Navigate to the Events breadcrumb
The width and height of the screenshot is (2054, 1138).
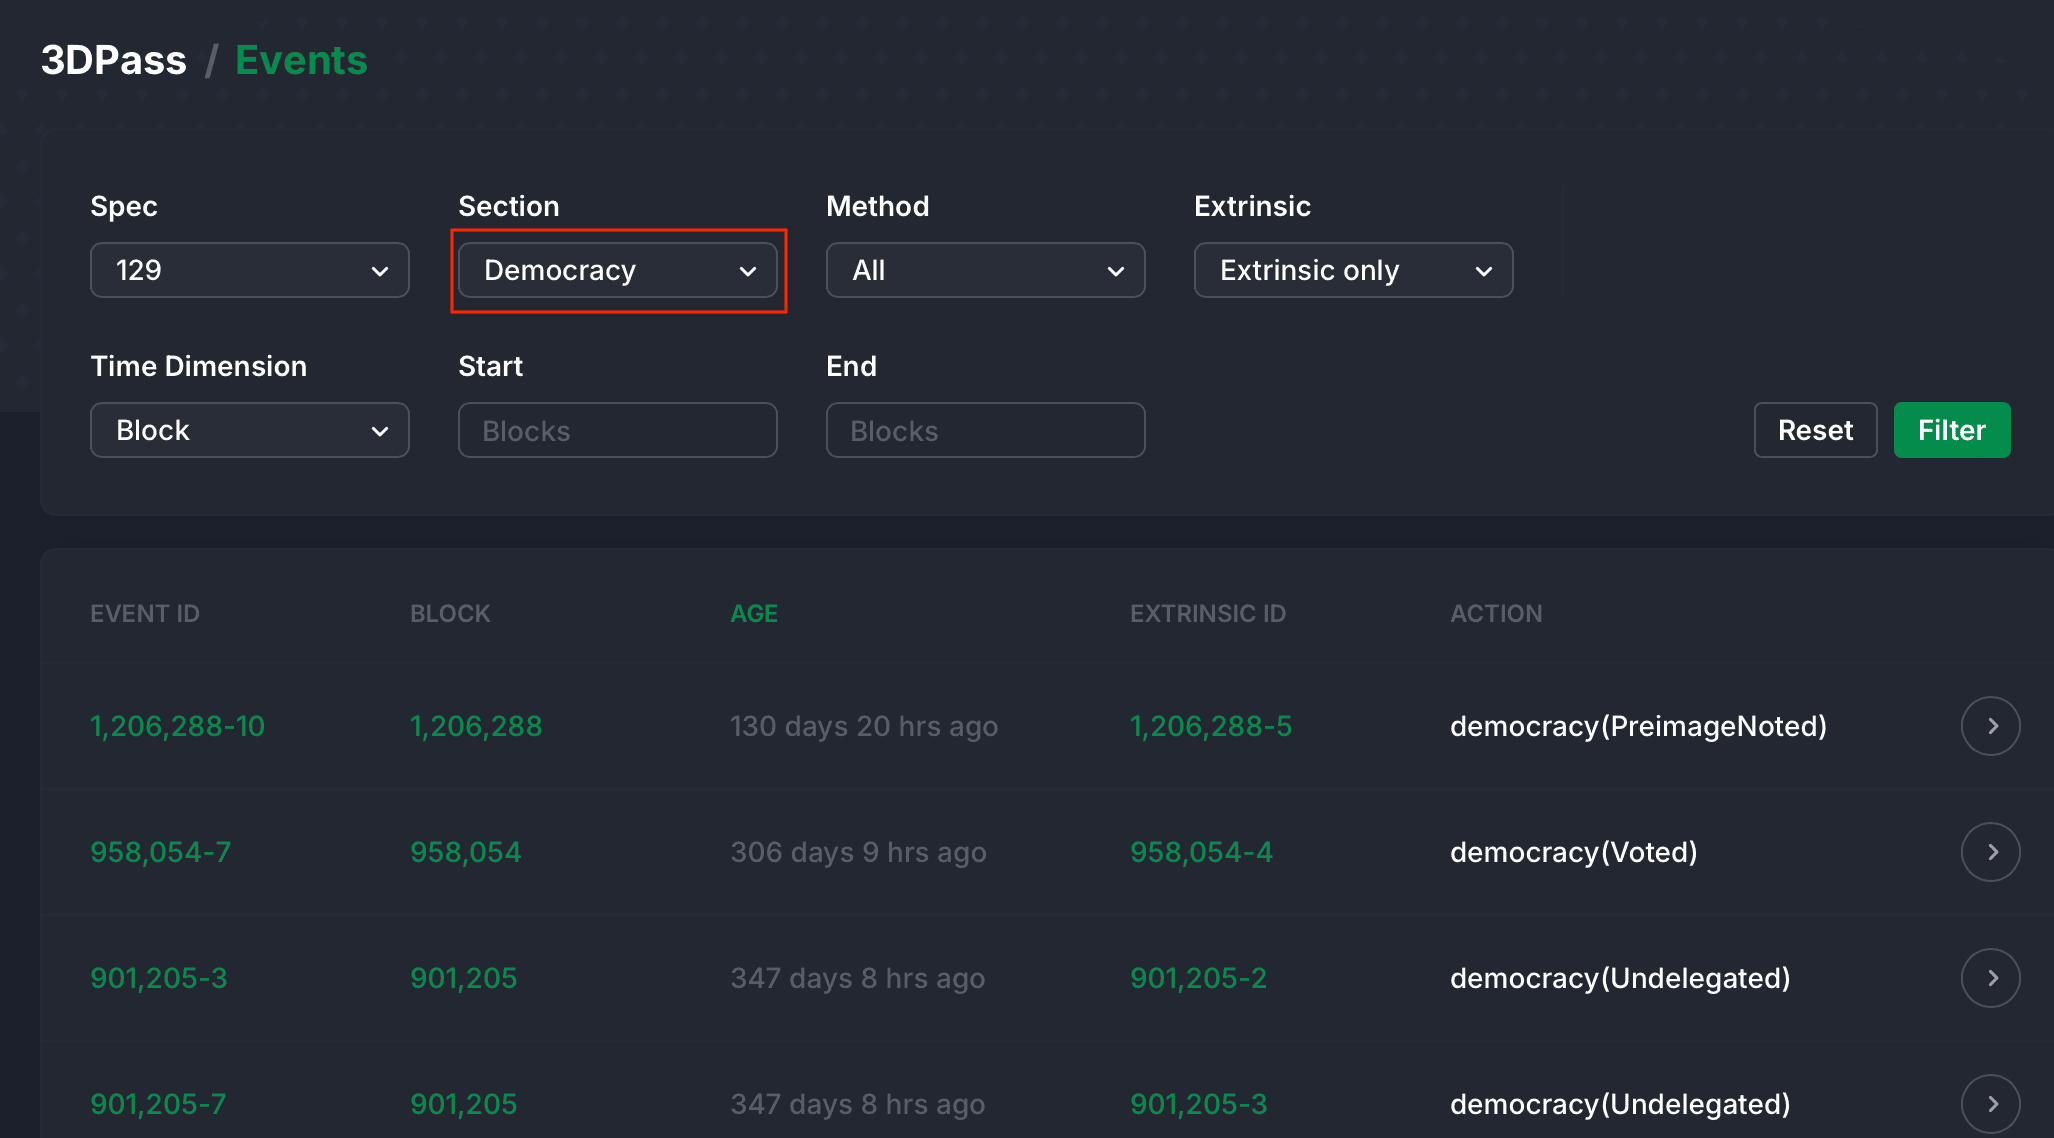300,60
